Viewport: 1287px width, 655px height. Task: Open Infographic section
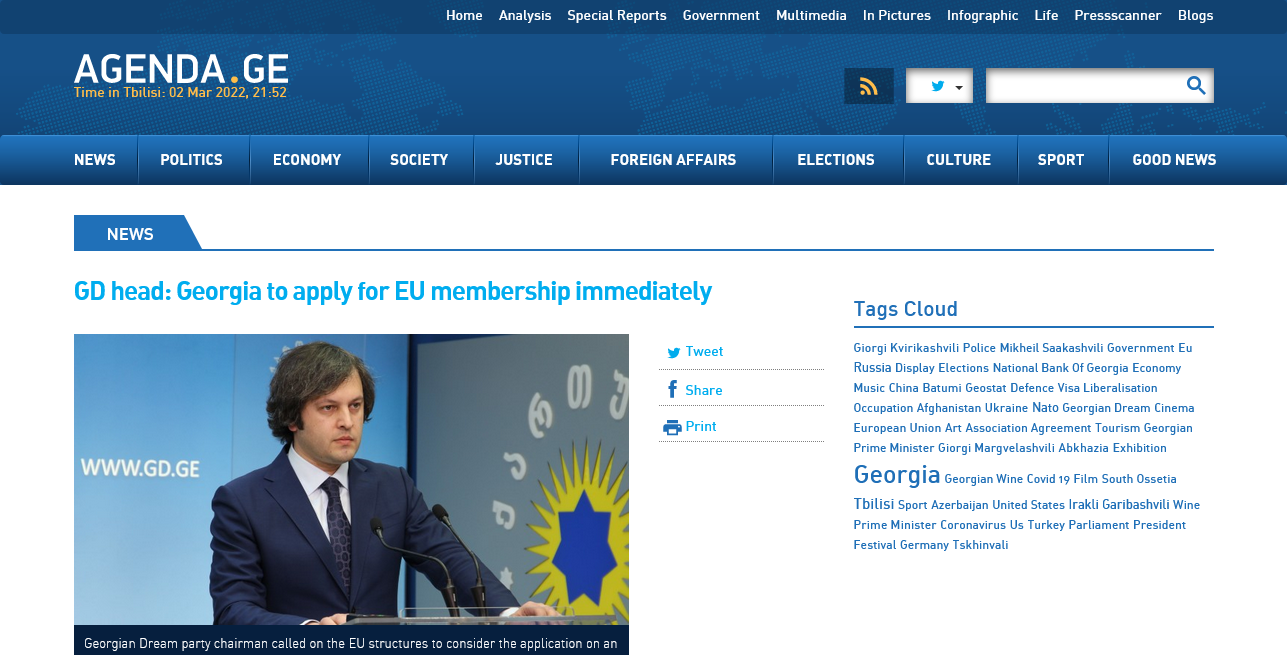(x=983, y=15)
